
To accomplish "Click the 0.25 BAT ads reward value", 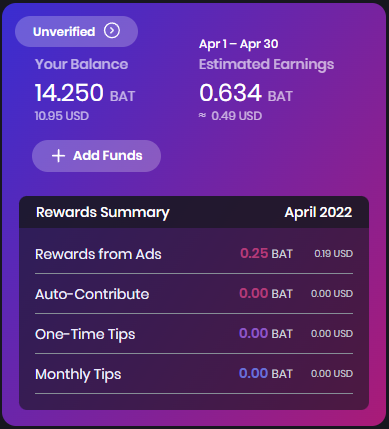I will pyautogui.click(x=266, y=254).
